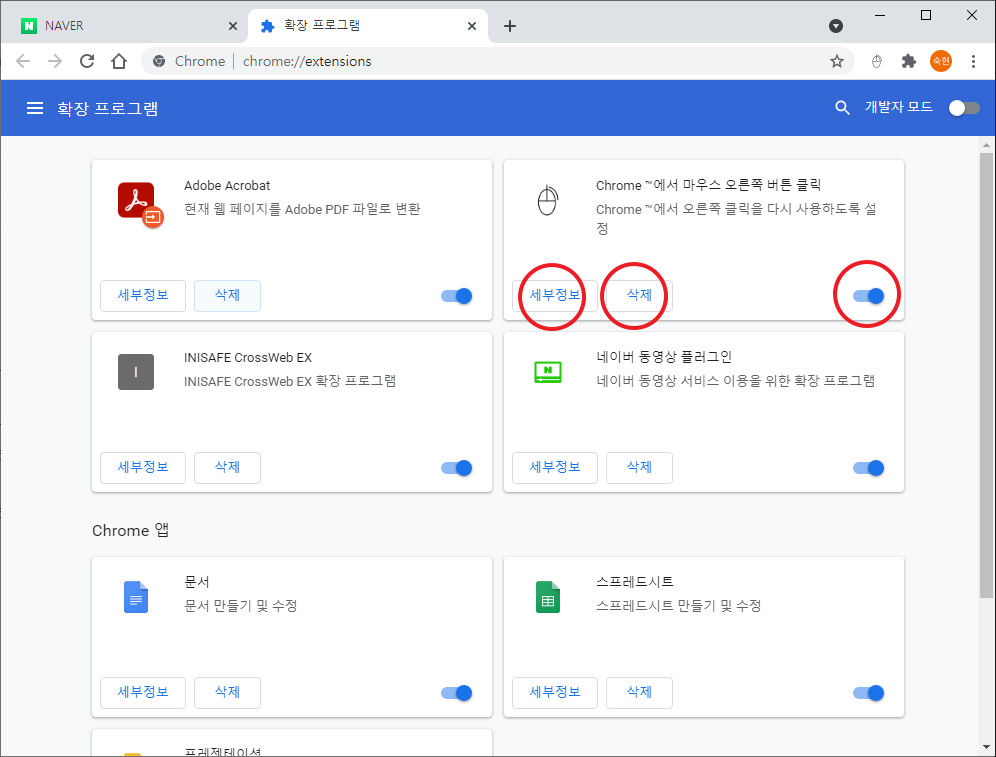
Task: Click the mouse right-click extension toolbar icon
Action: click(877, 61)
